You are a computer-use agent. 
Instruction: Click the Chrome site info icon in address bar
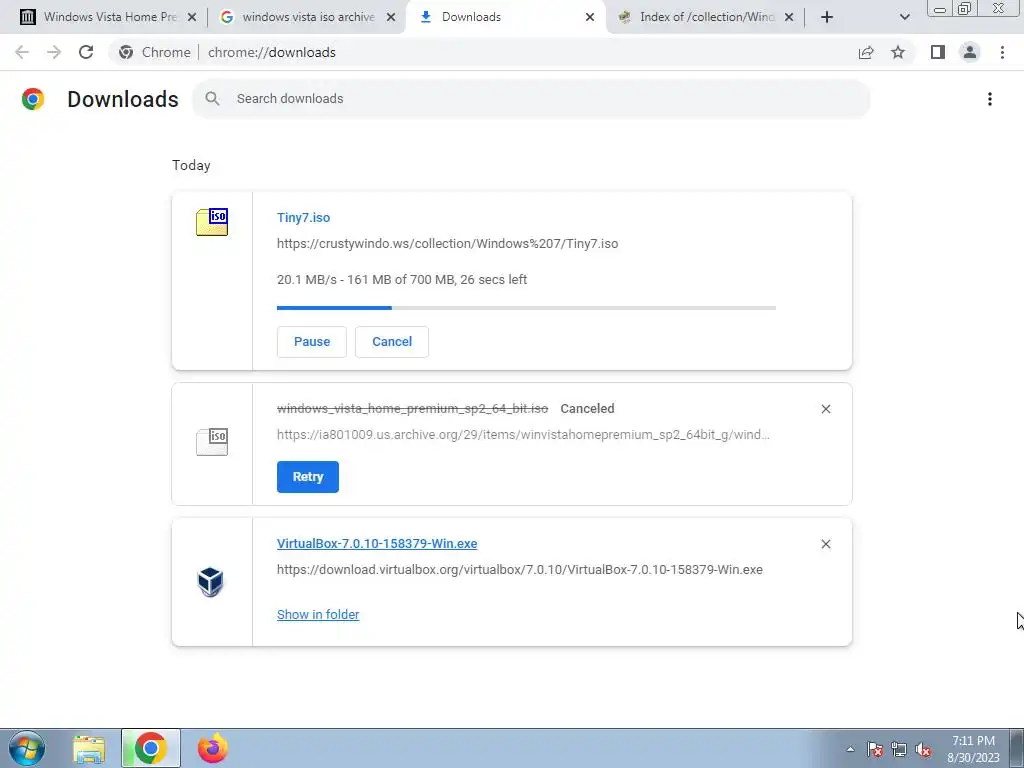(x=126, y=52)
